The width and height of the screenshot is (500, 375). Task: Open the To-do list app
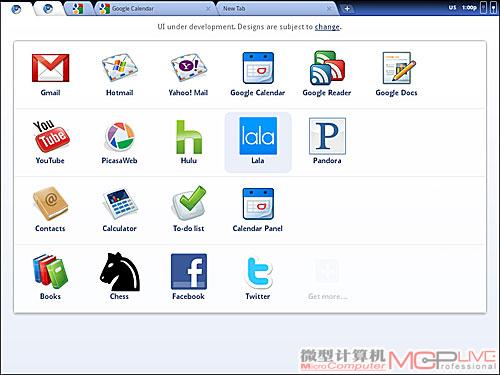(189, 203)
